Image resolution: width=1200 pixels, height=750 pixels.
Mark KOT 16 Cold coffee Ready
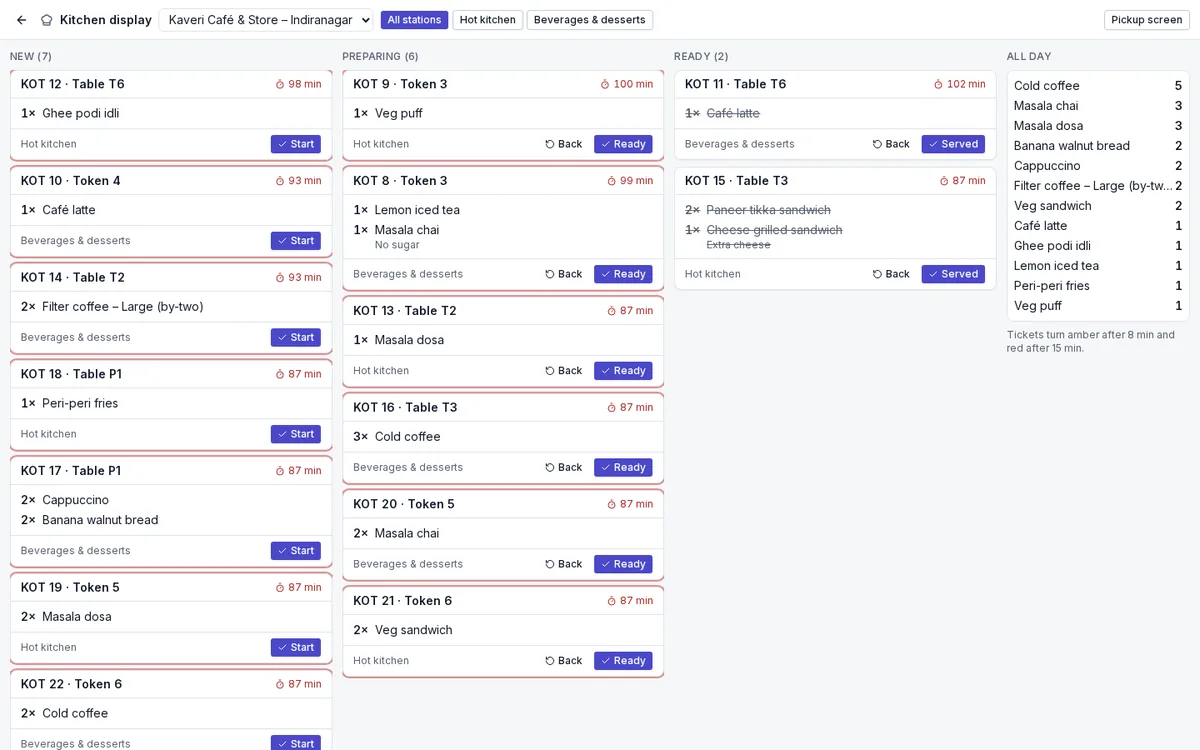(x=623, y=468)
